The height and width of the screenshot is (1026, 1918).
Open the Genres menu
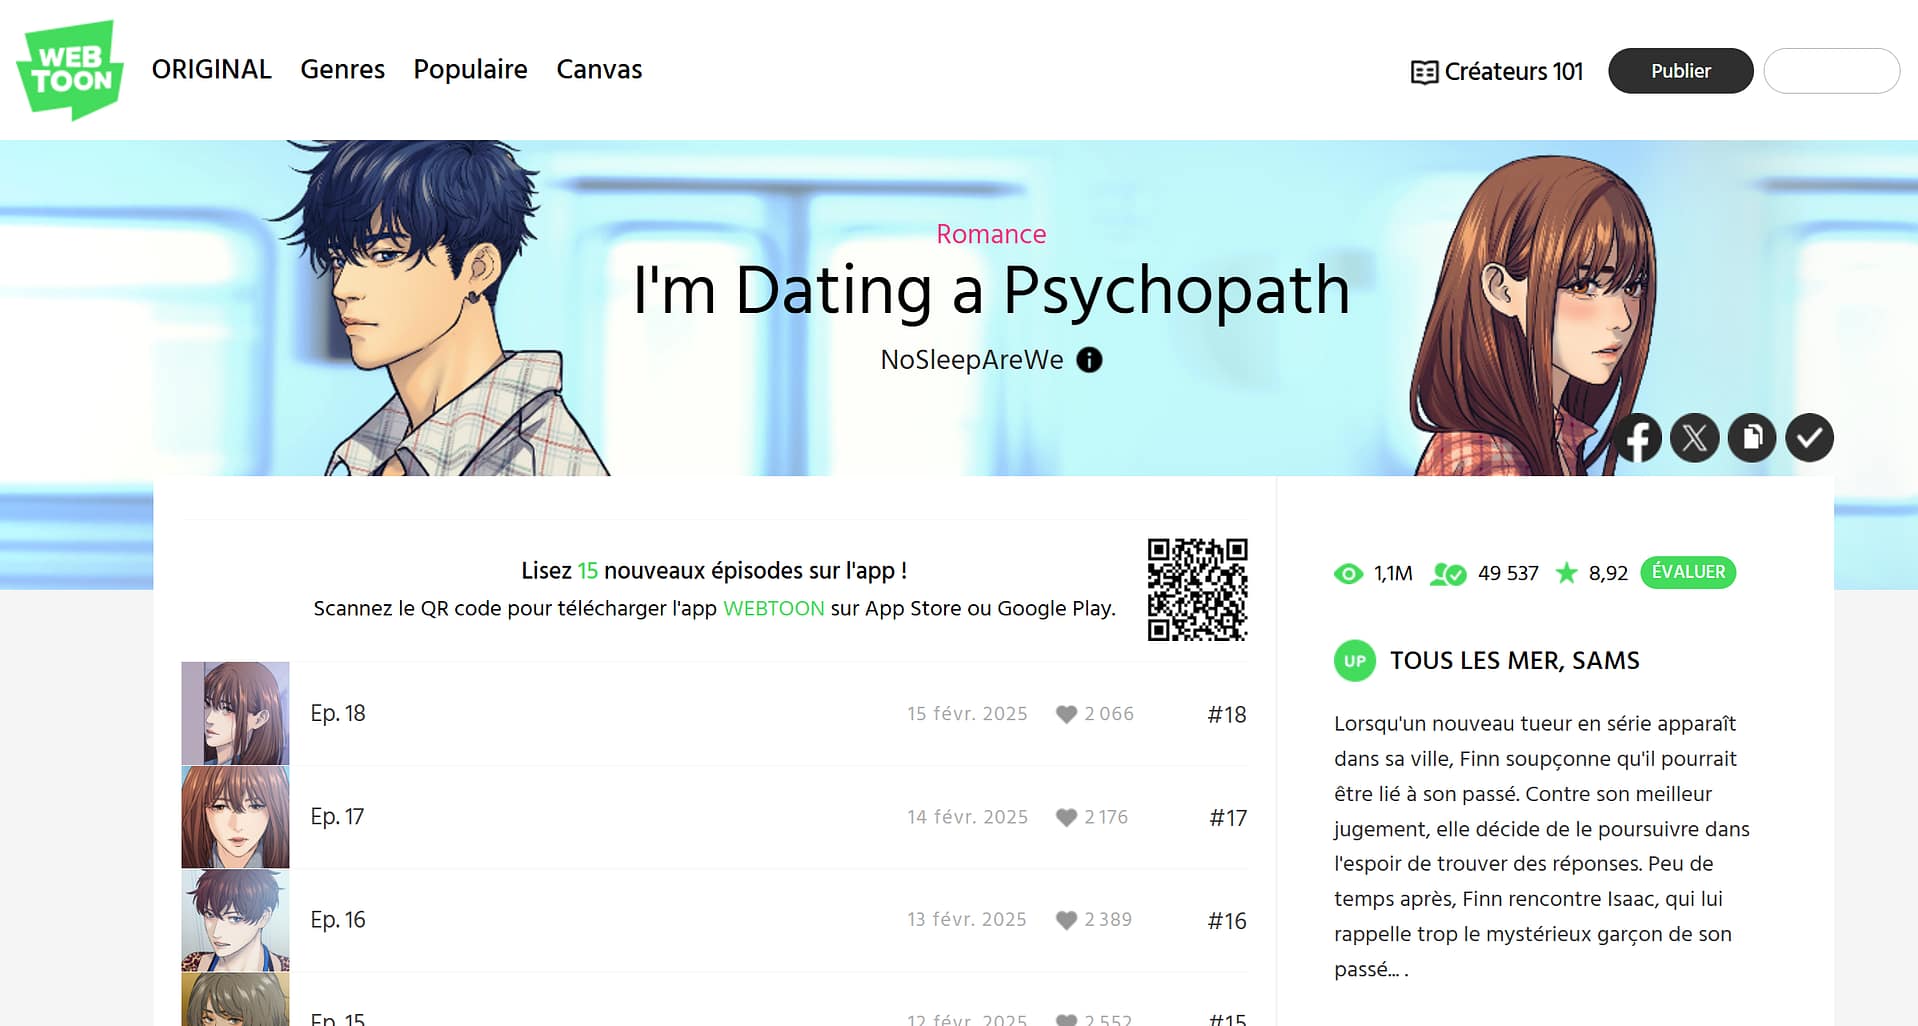click(342, 69)
